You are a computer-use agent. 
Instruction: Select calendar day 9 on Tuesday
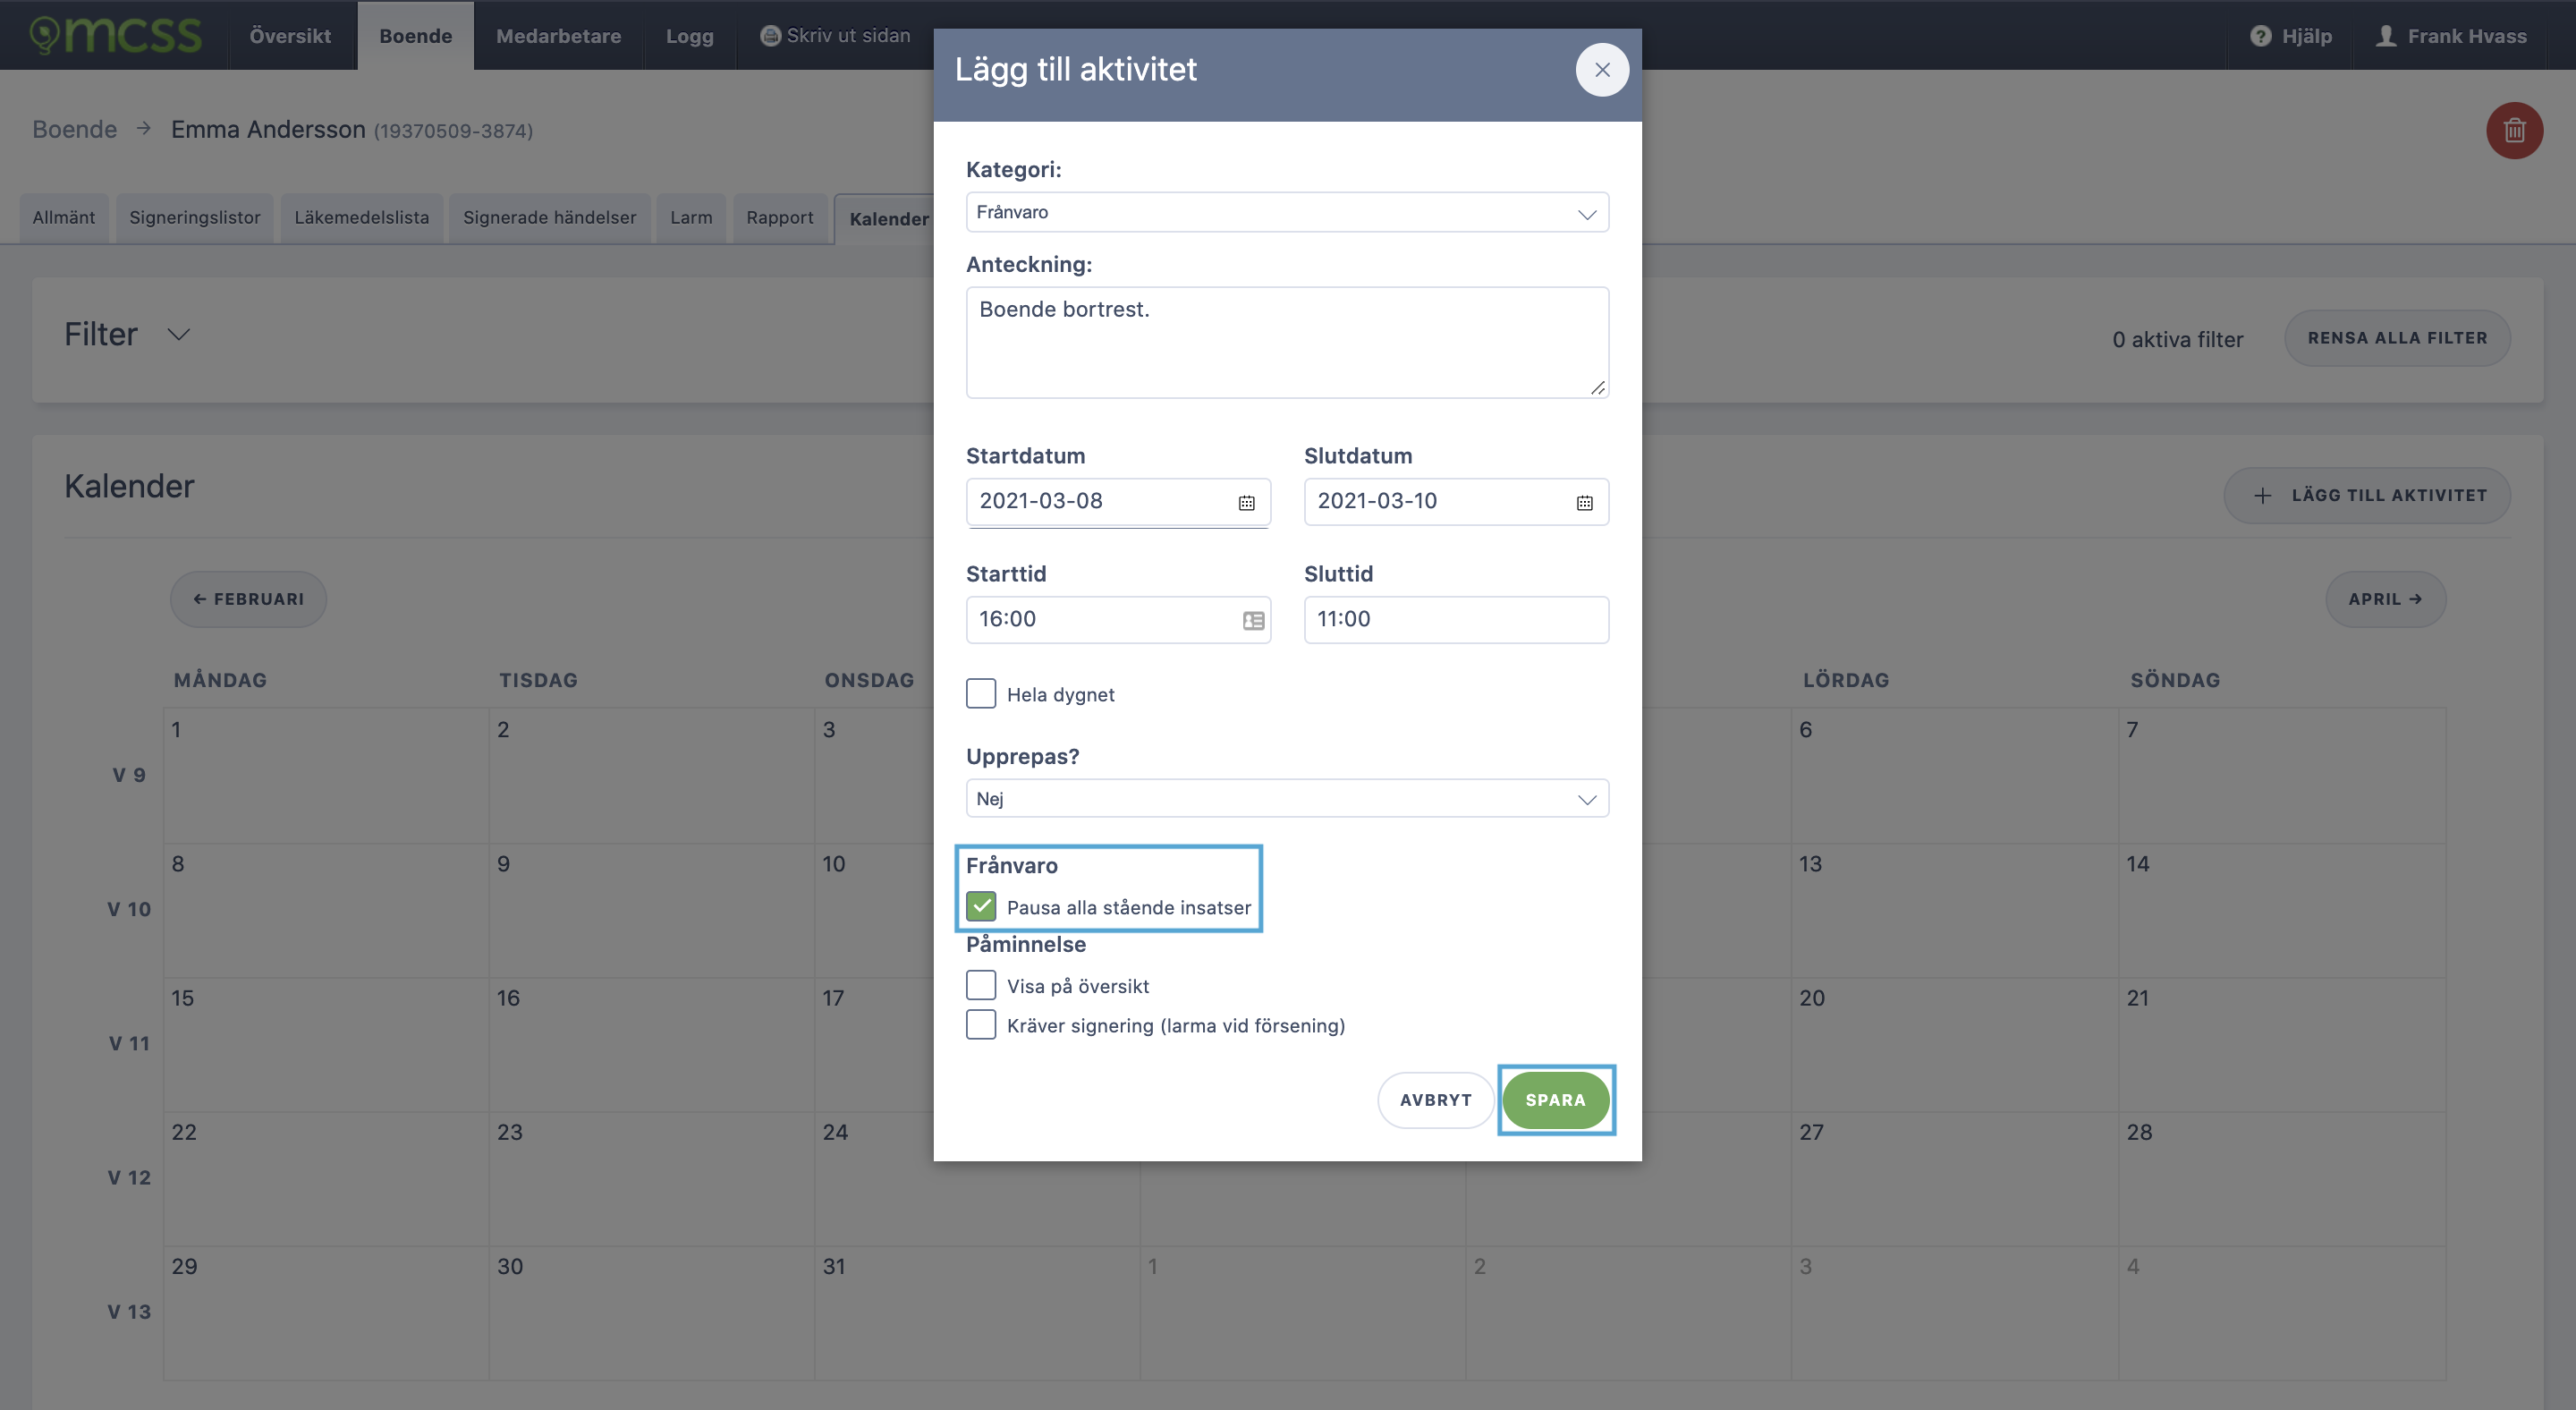coord(652,910)
